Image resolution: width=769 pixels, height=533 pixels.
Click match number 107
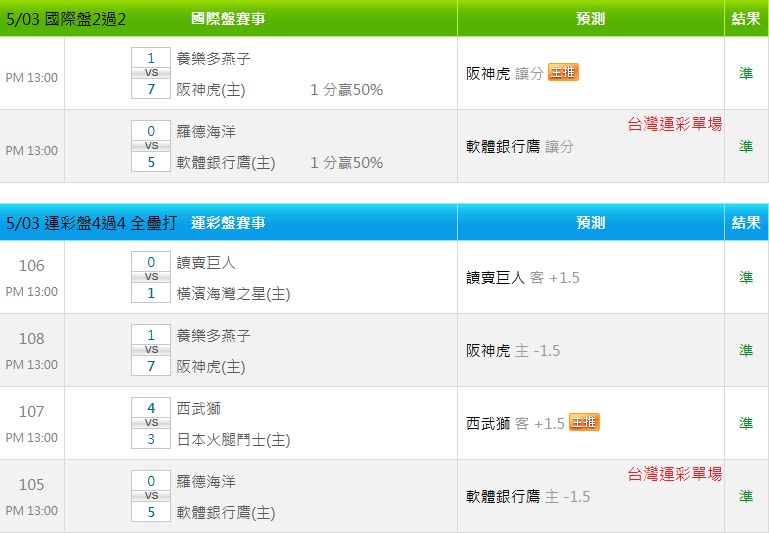pos(31,411)
